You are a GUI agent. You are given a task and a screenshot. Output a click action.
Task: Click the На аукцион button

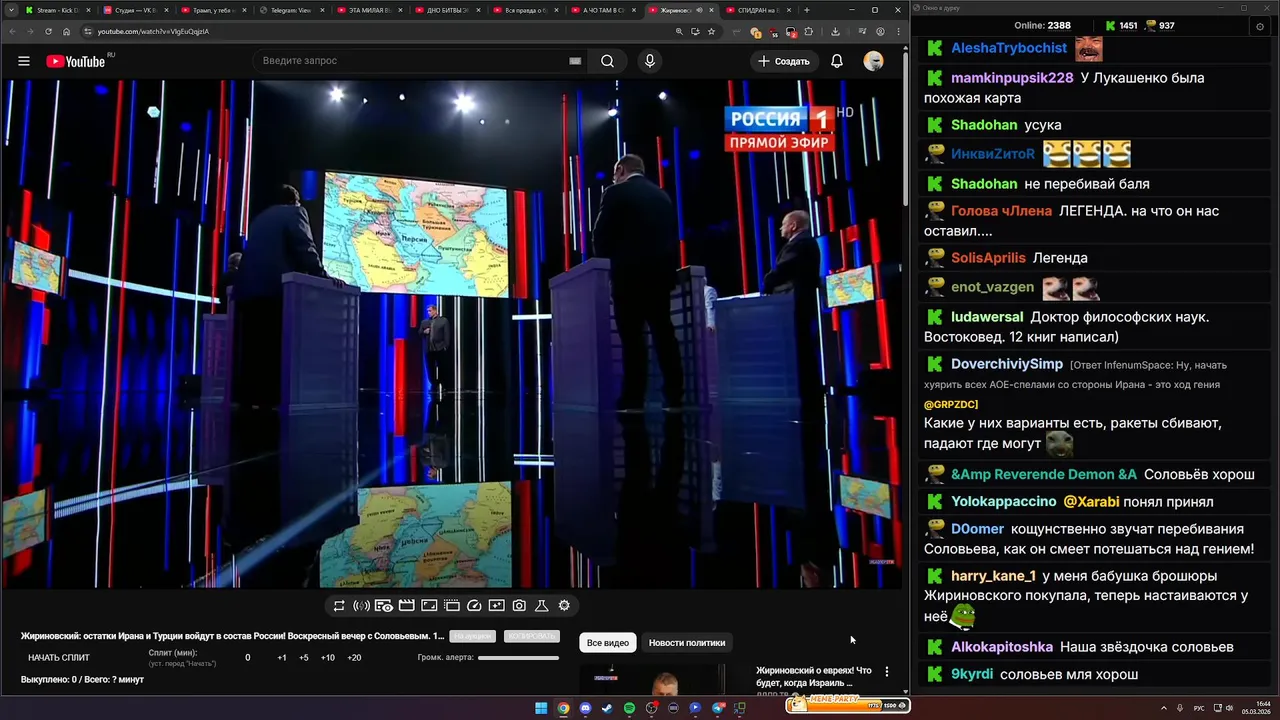coord(472,636)
